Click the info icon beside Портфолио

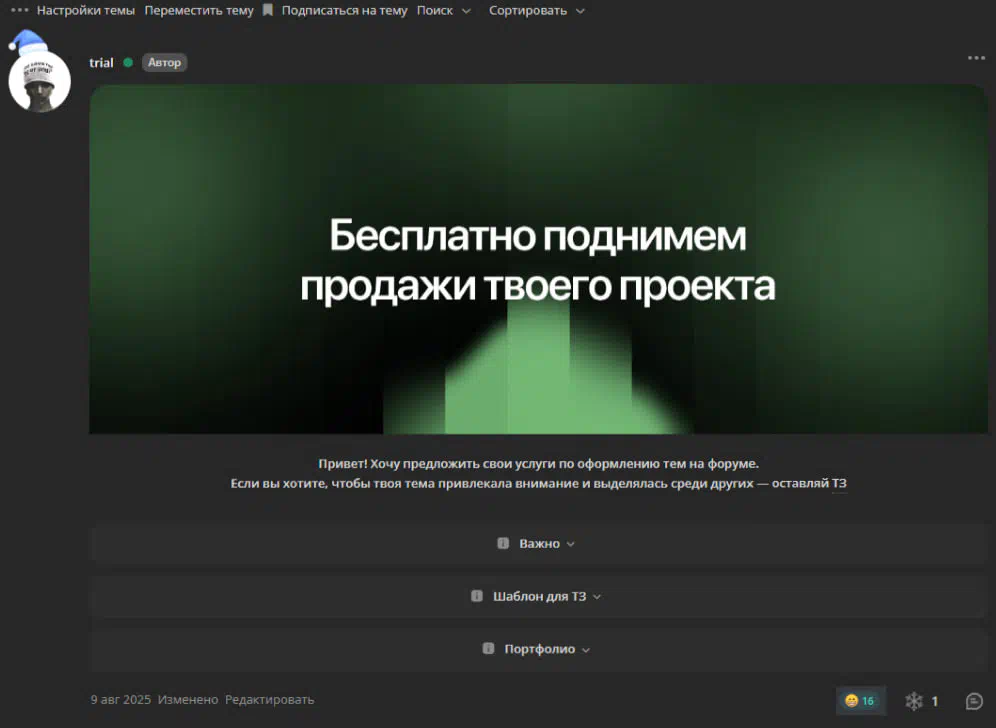point(488,649)
